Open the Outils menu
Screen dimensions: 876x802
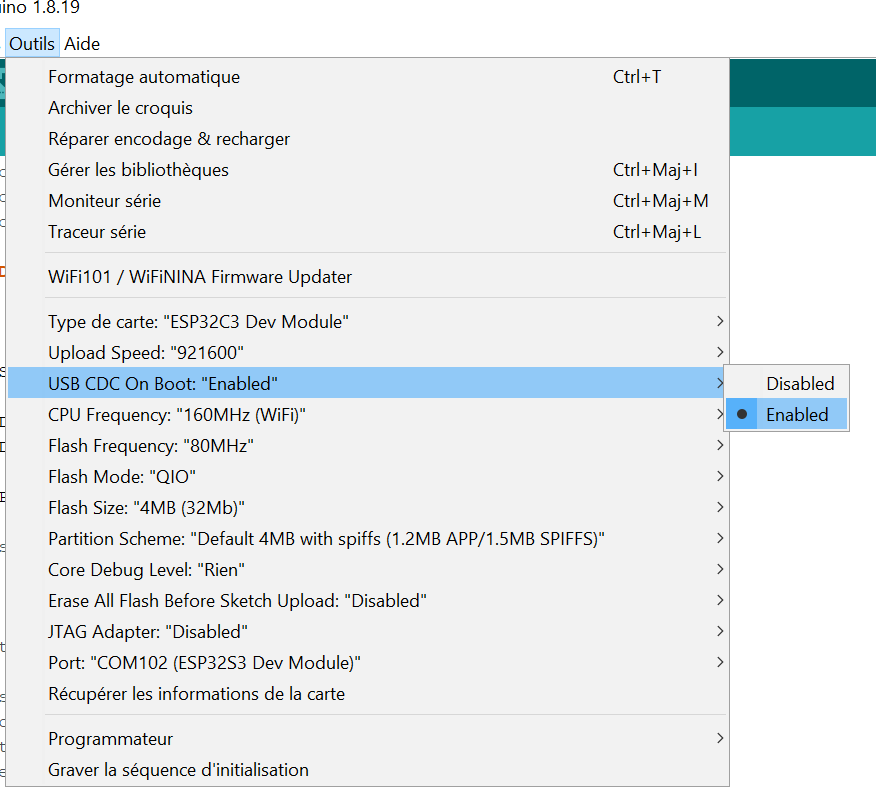[x=32, y=44]
